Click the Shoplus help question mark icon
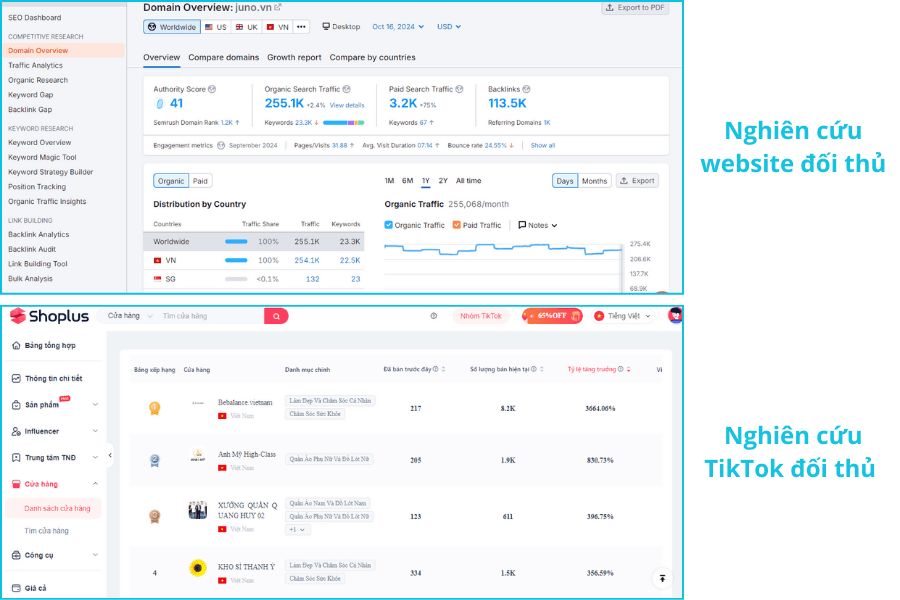900x600 pixels. (434, 316)
